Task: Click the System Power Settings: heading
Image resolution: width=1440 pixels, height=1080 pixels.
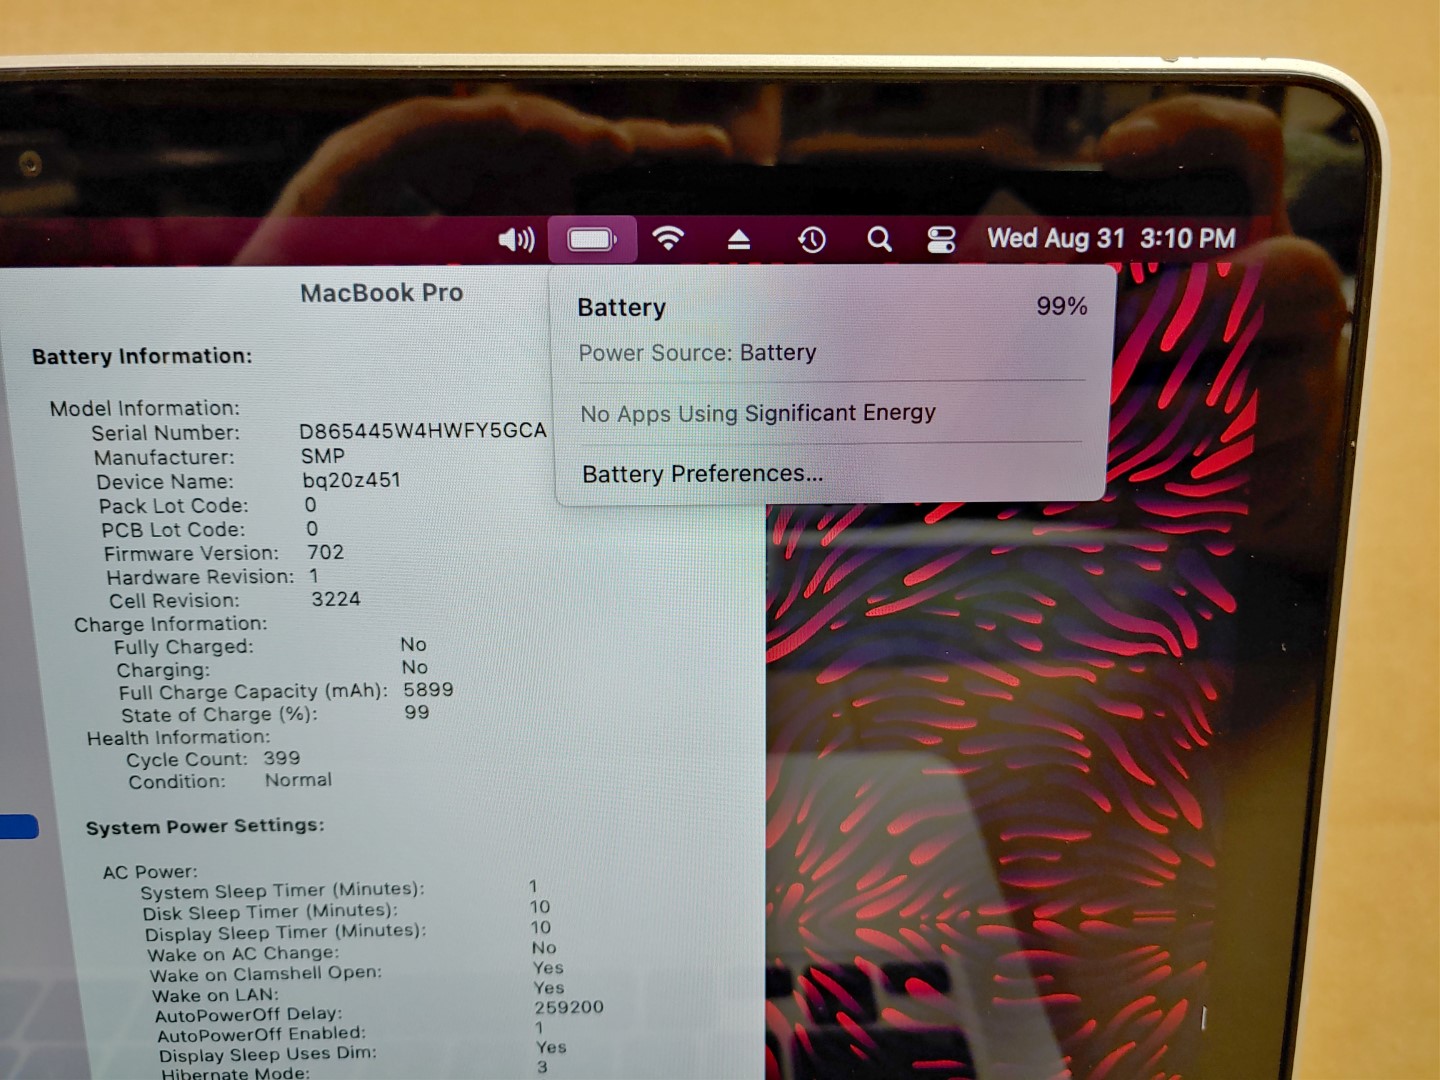Action: coord(205,826)
